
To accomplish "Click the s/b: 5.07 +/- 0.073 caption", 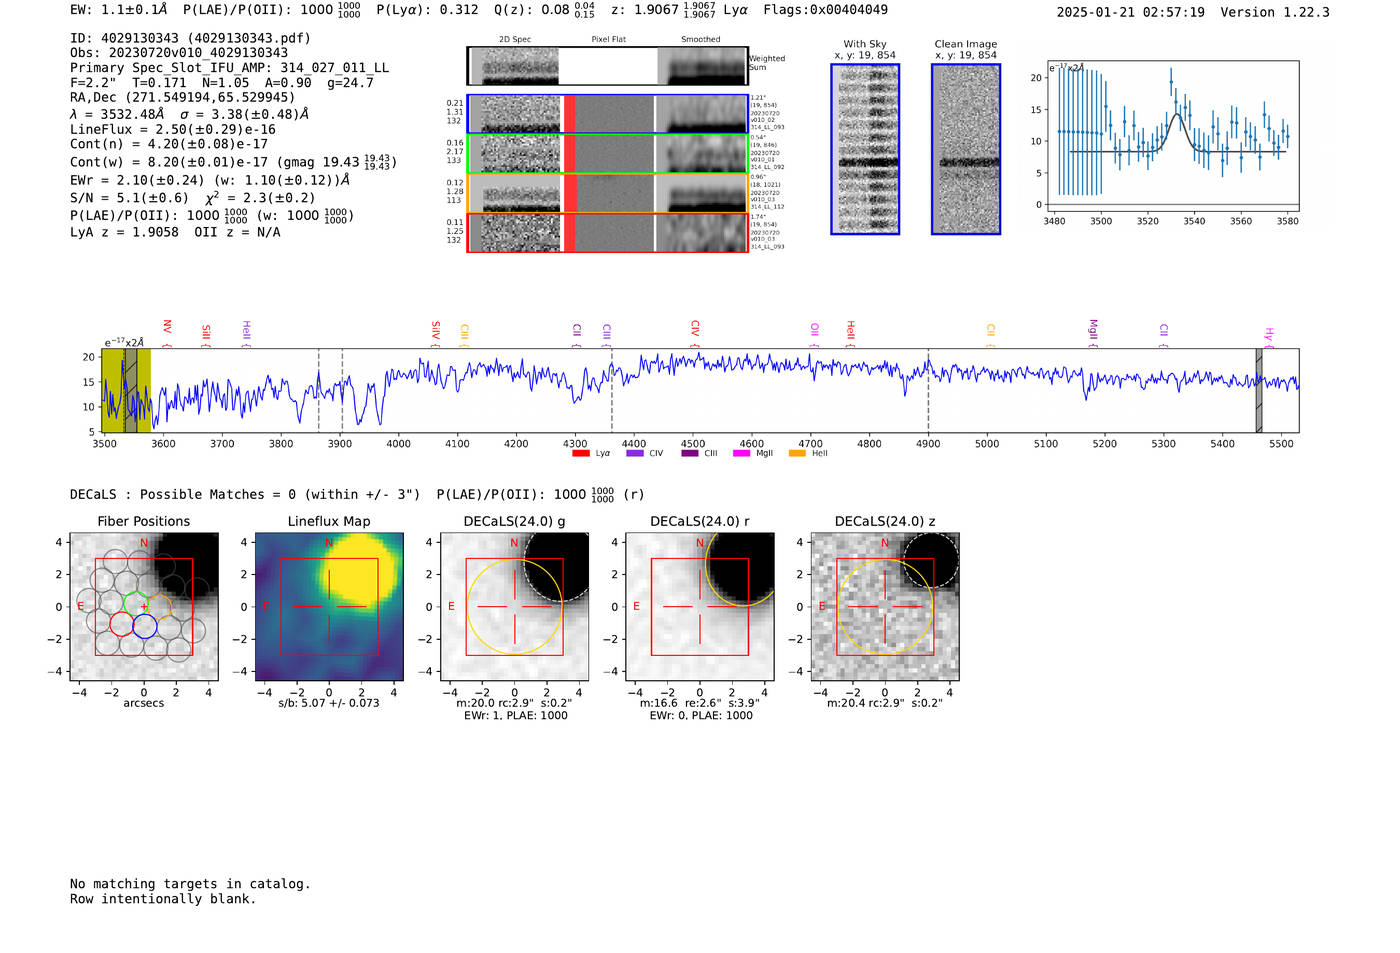I will click(x=329, y=703).
